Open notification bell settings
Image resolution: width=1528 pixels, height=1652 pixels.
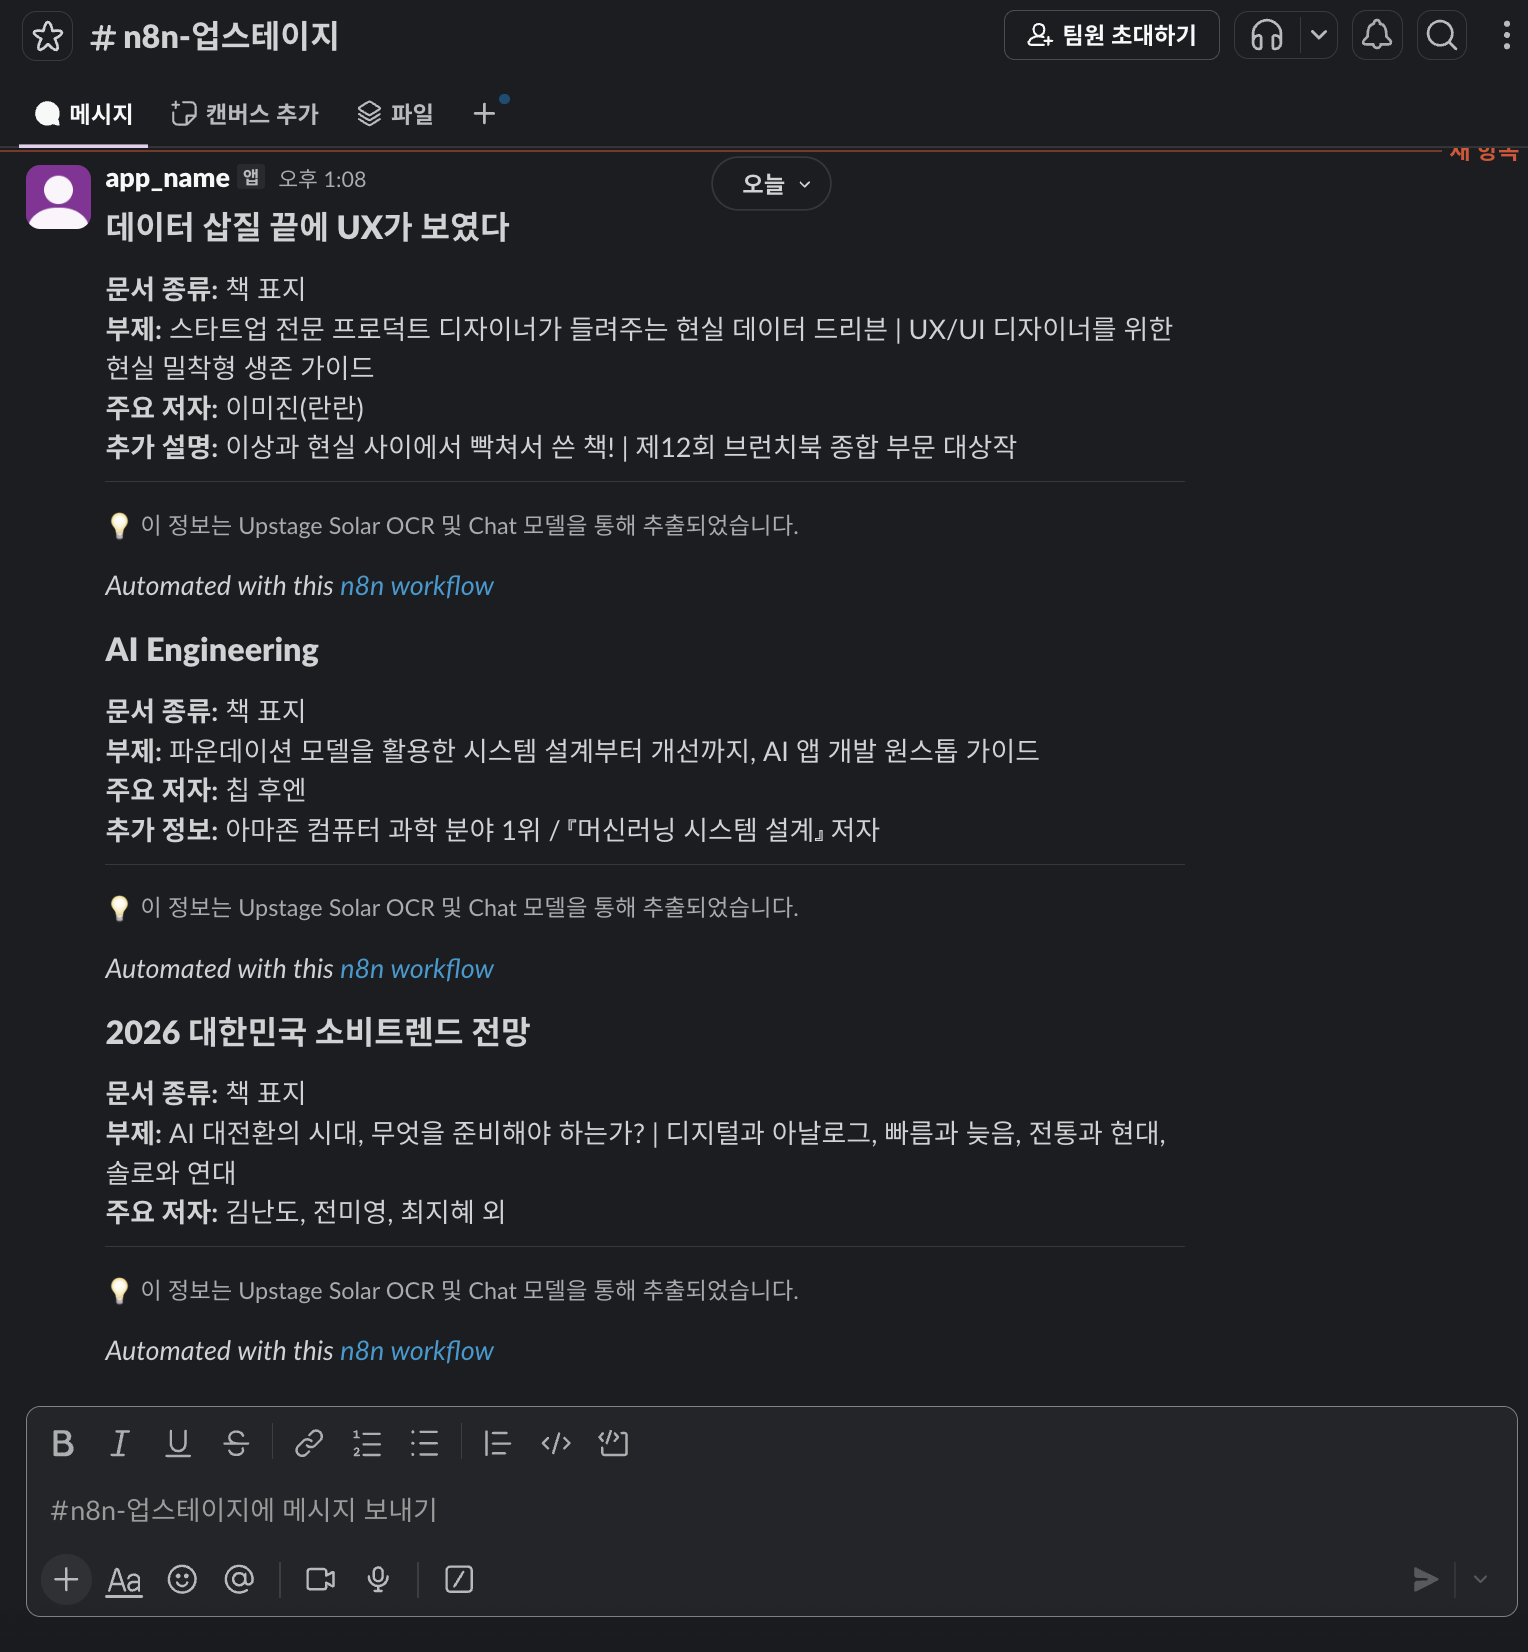(x=1377, y=36)
